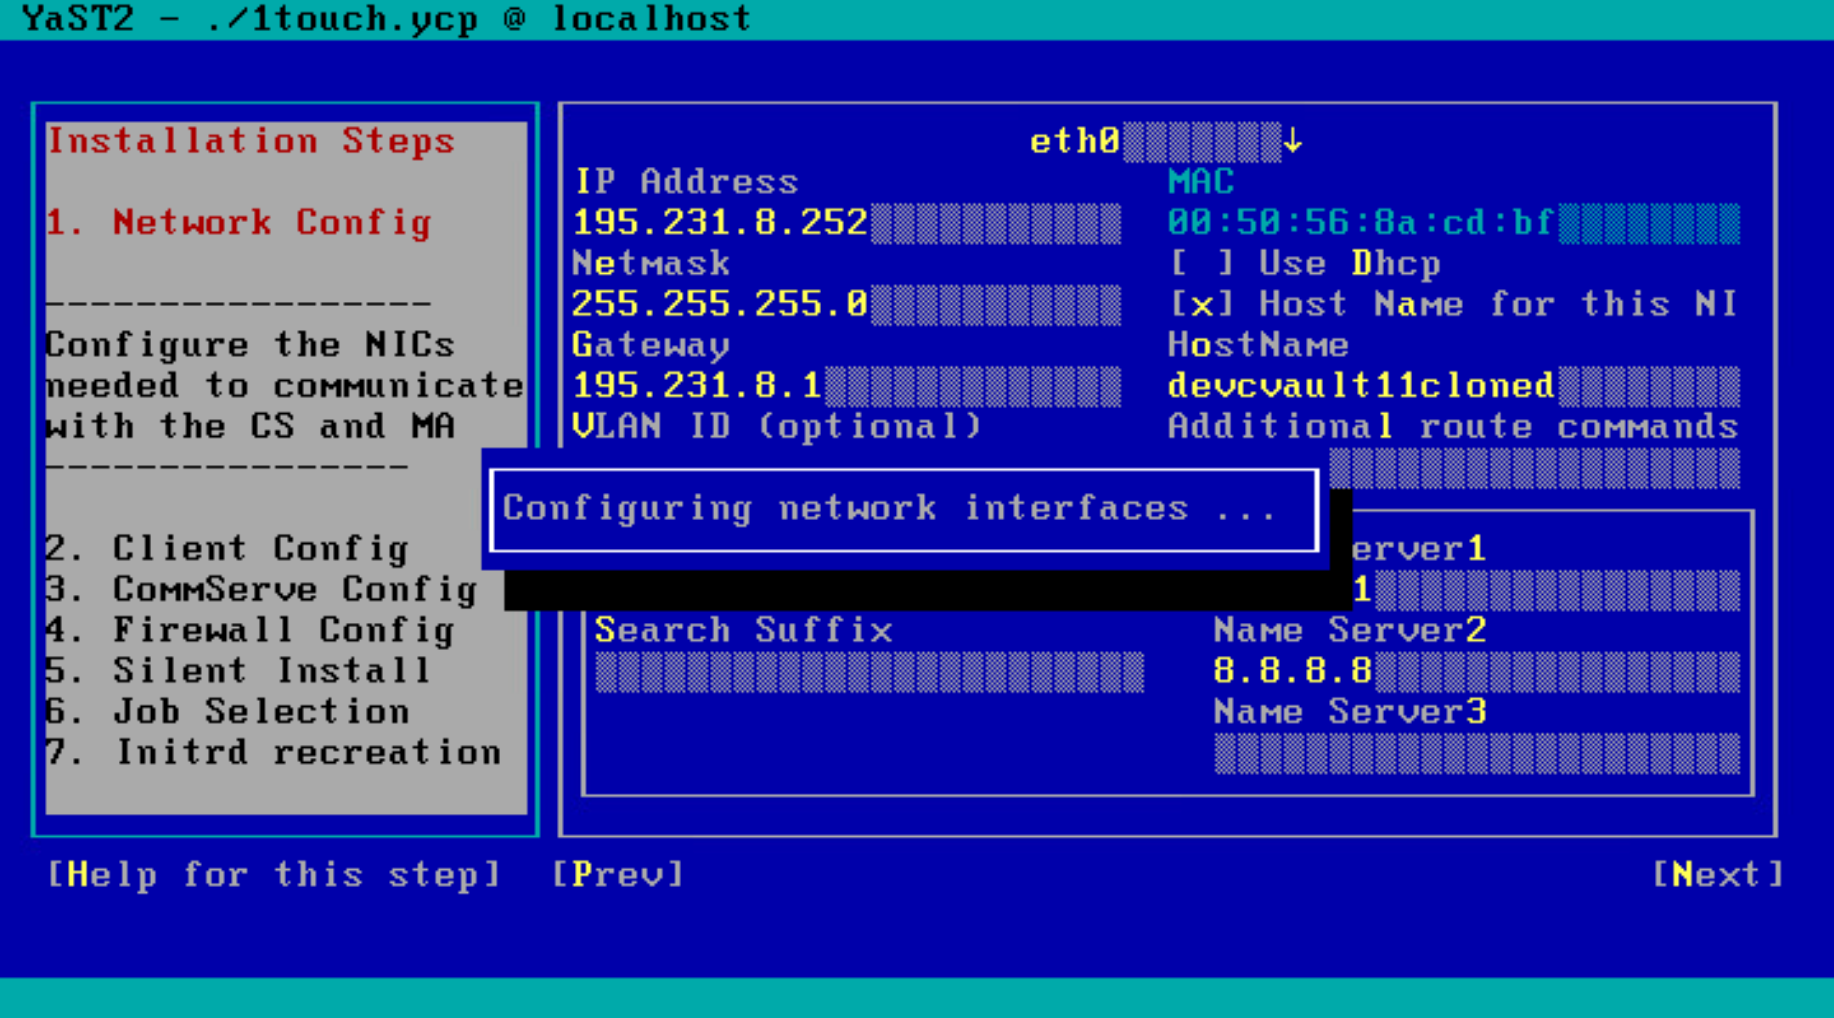This screenshot has height=1018, width=1834.
Task: Go back with the Prev button
Action: pyautogui.click(x=618, y=875)
